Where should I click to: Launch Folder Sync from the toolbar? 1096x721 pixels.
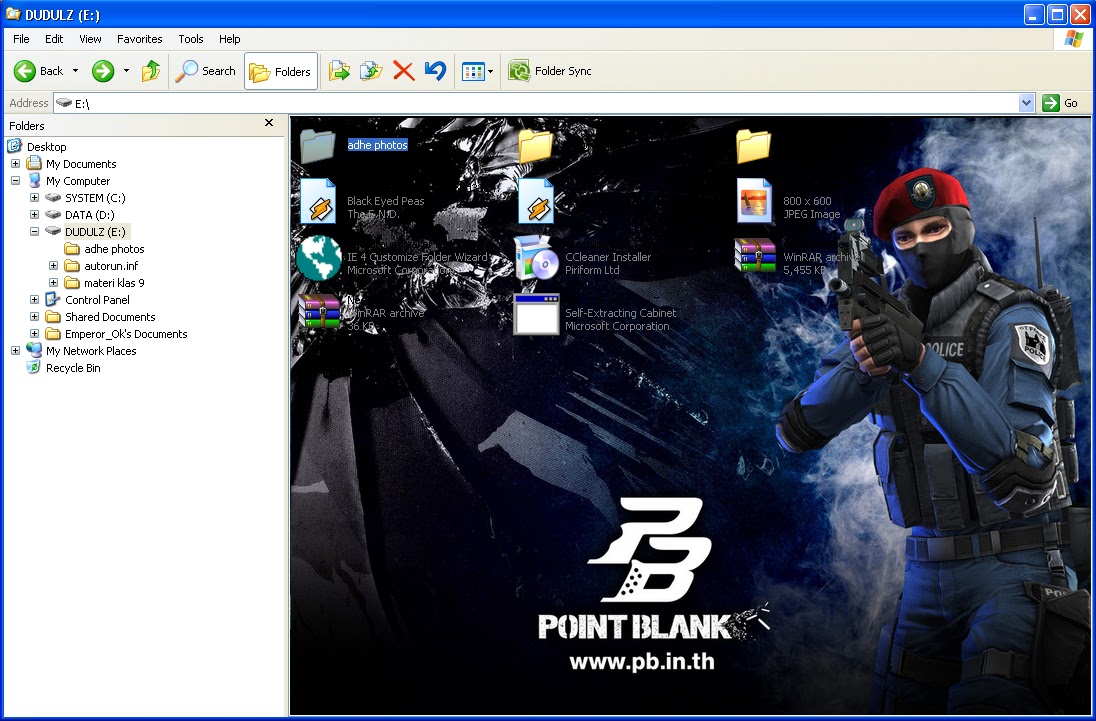(549, 71)
